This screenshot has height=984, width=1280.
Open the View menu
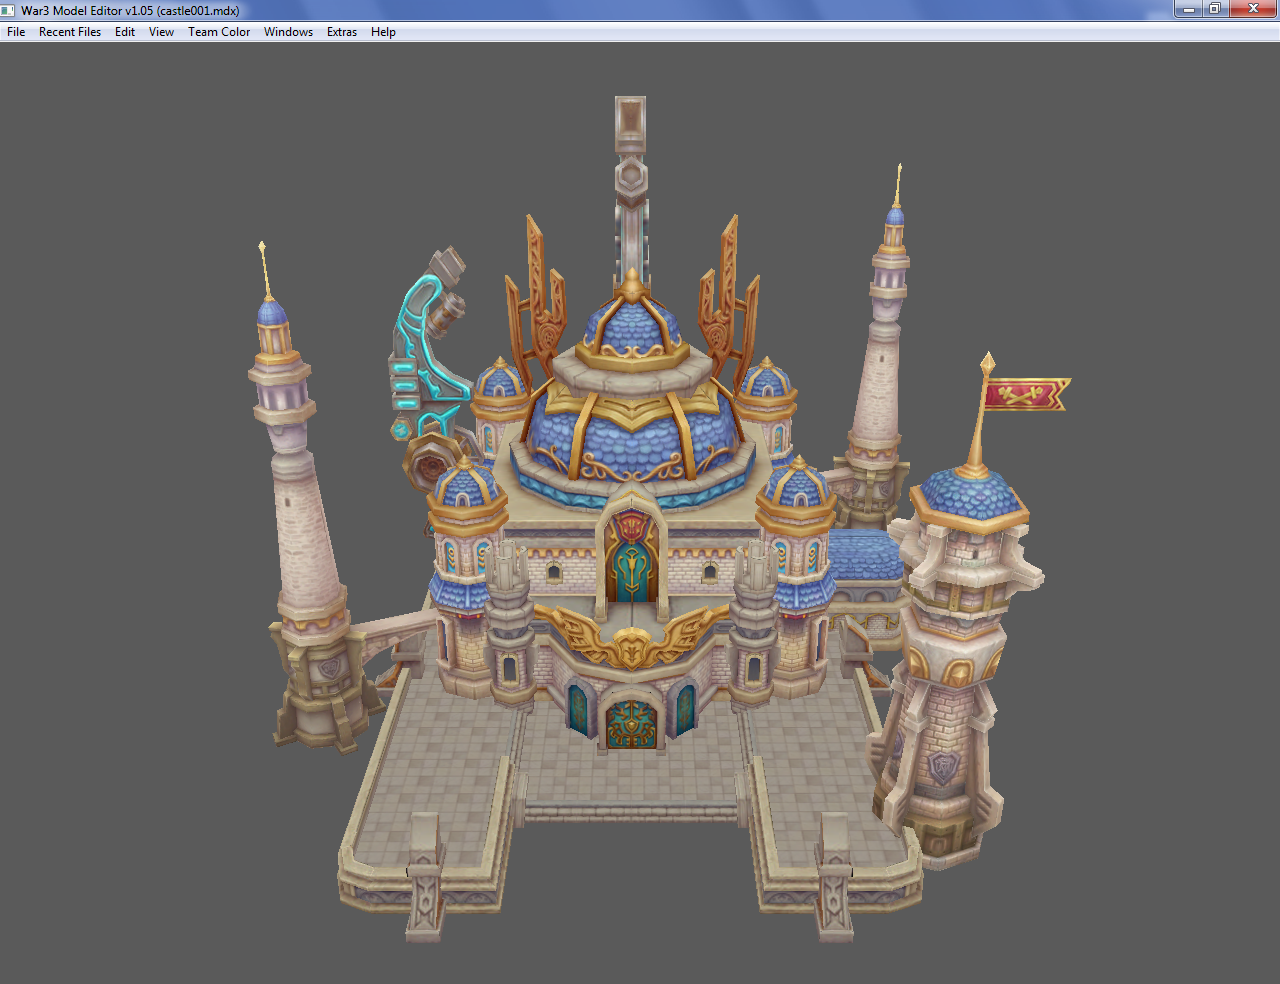tap(161, 32)
